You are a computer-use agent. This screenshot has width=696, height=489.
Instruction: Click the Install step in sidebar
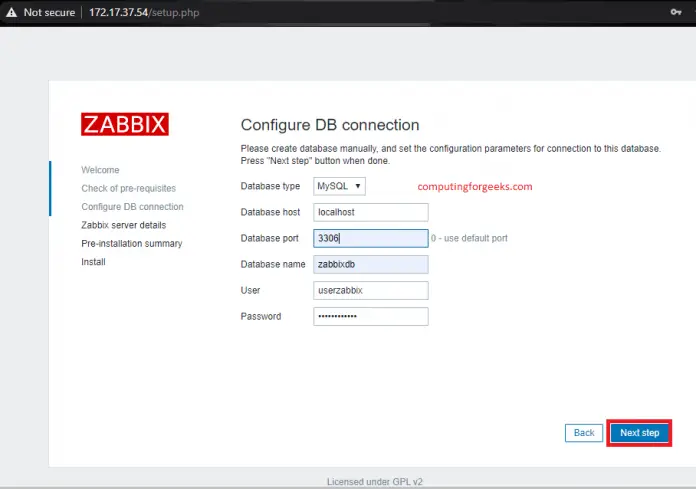coord(93,262)
